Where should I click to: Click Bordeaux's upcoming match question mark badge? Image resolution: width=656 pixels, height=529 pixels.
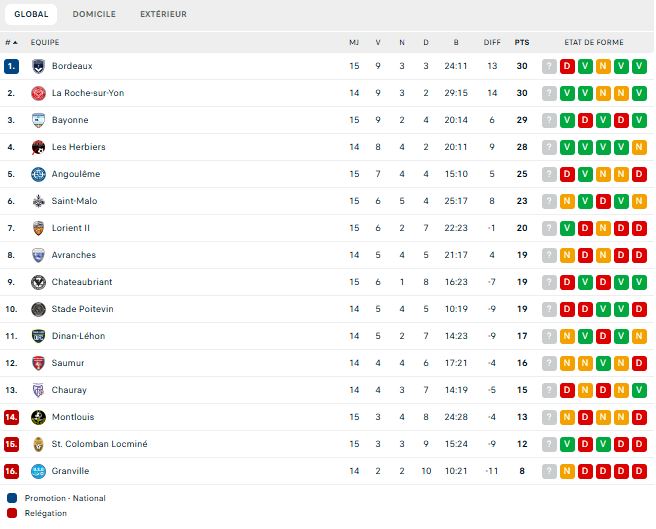(x=549, y=66)
